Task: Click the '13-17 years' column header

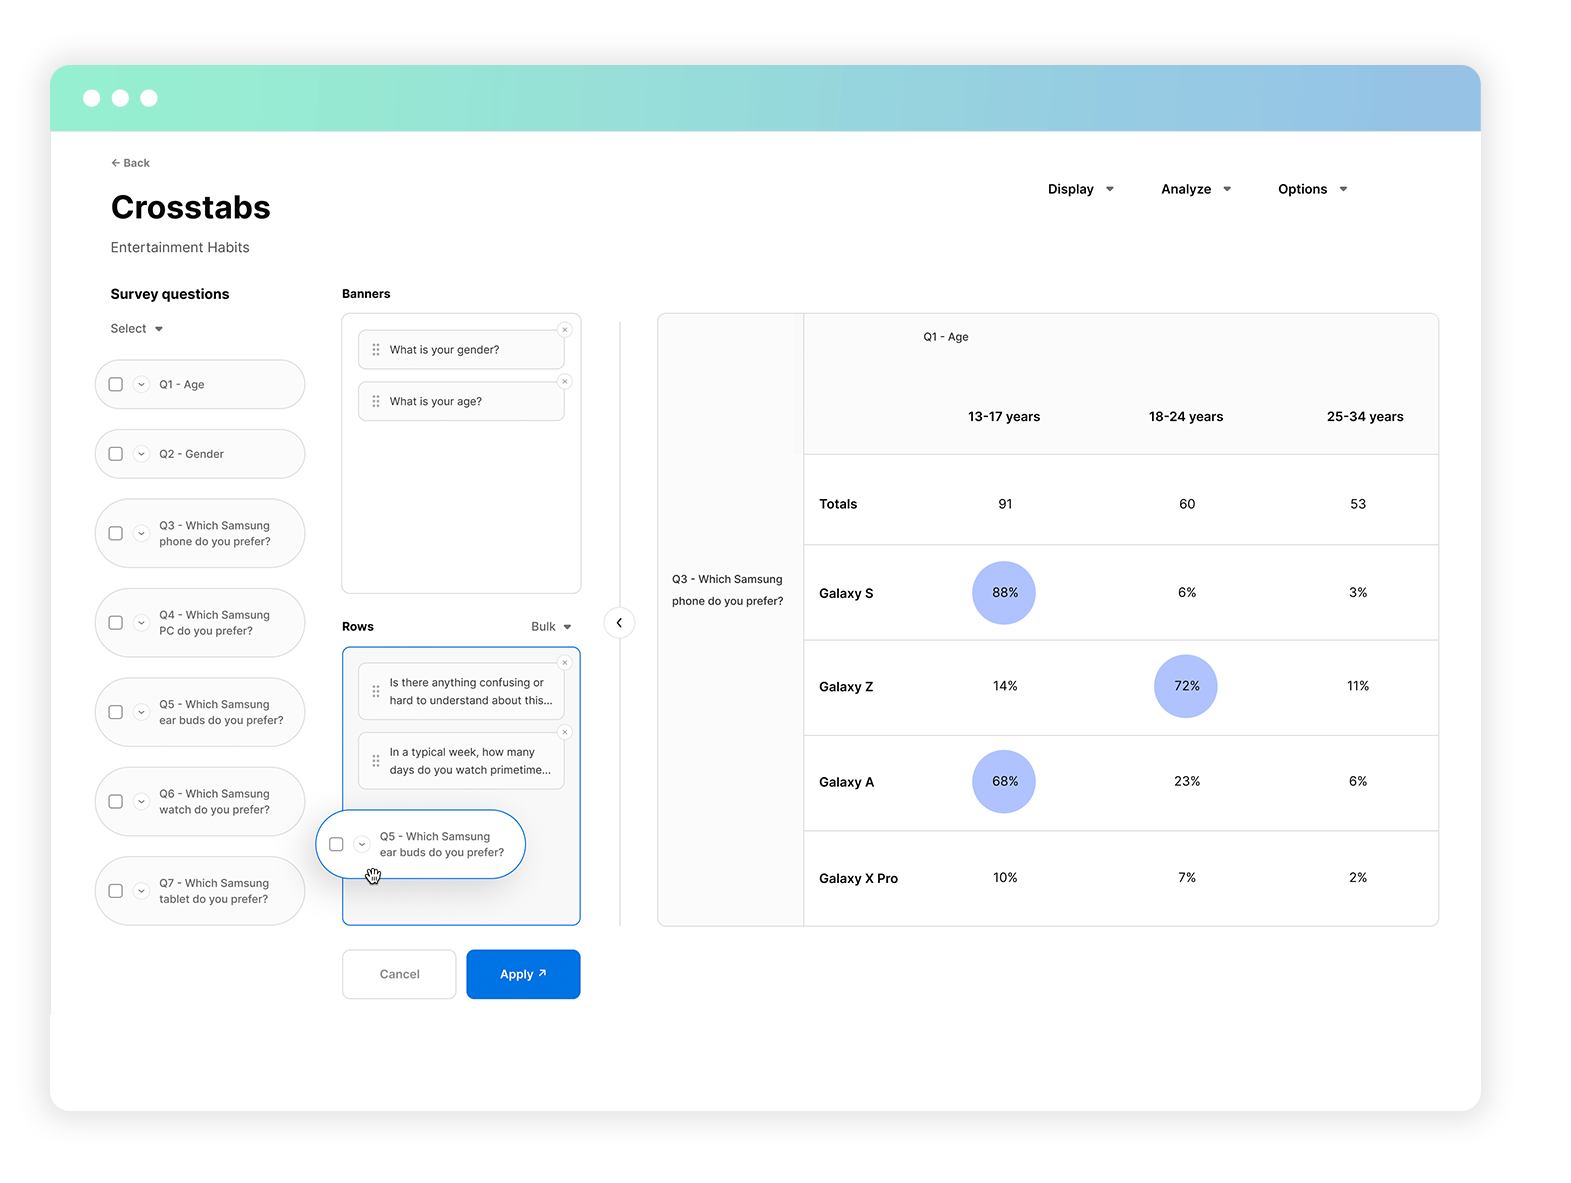Action: click(x=1004, y=417)
